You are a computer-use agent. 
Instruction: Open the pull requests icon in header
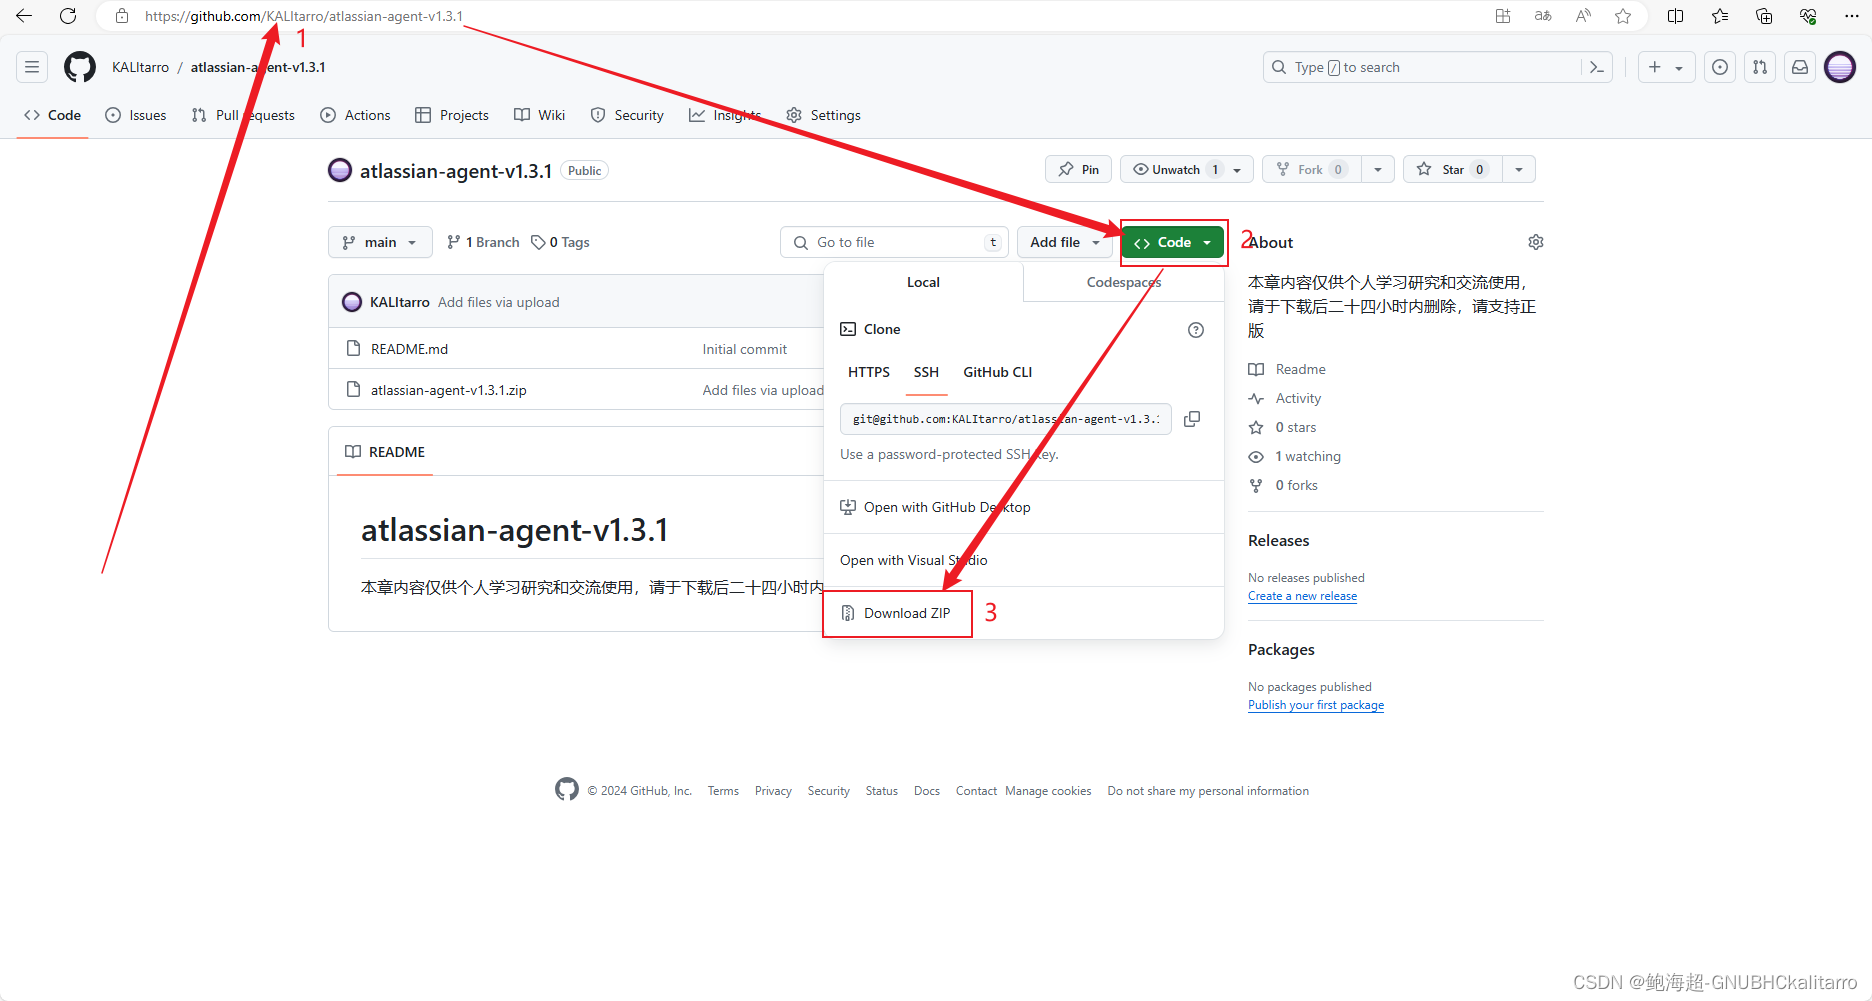[x=1759, y=67]
